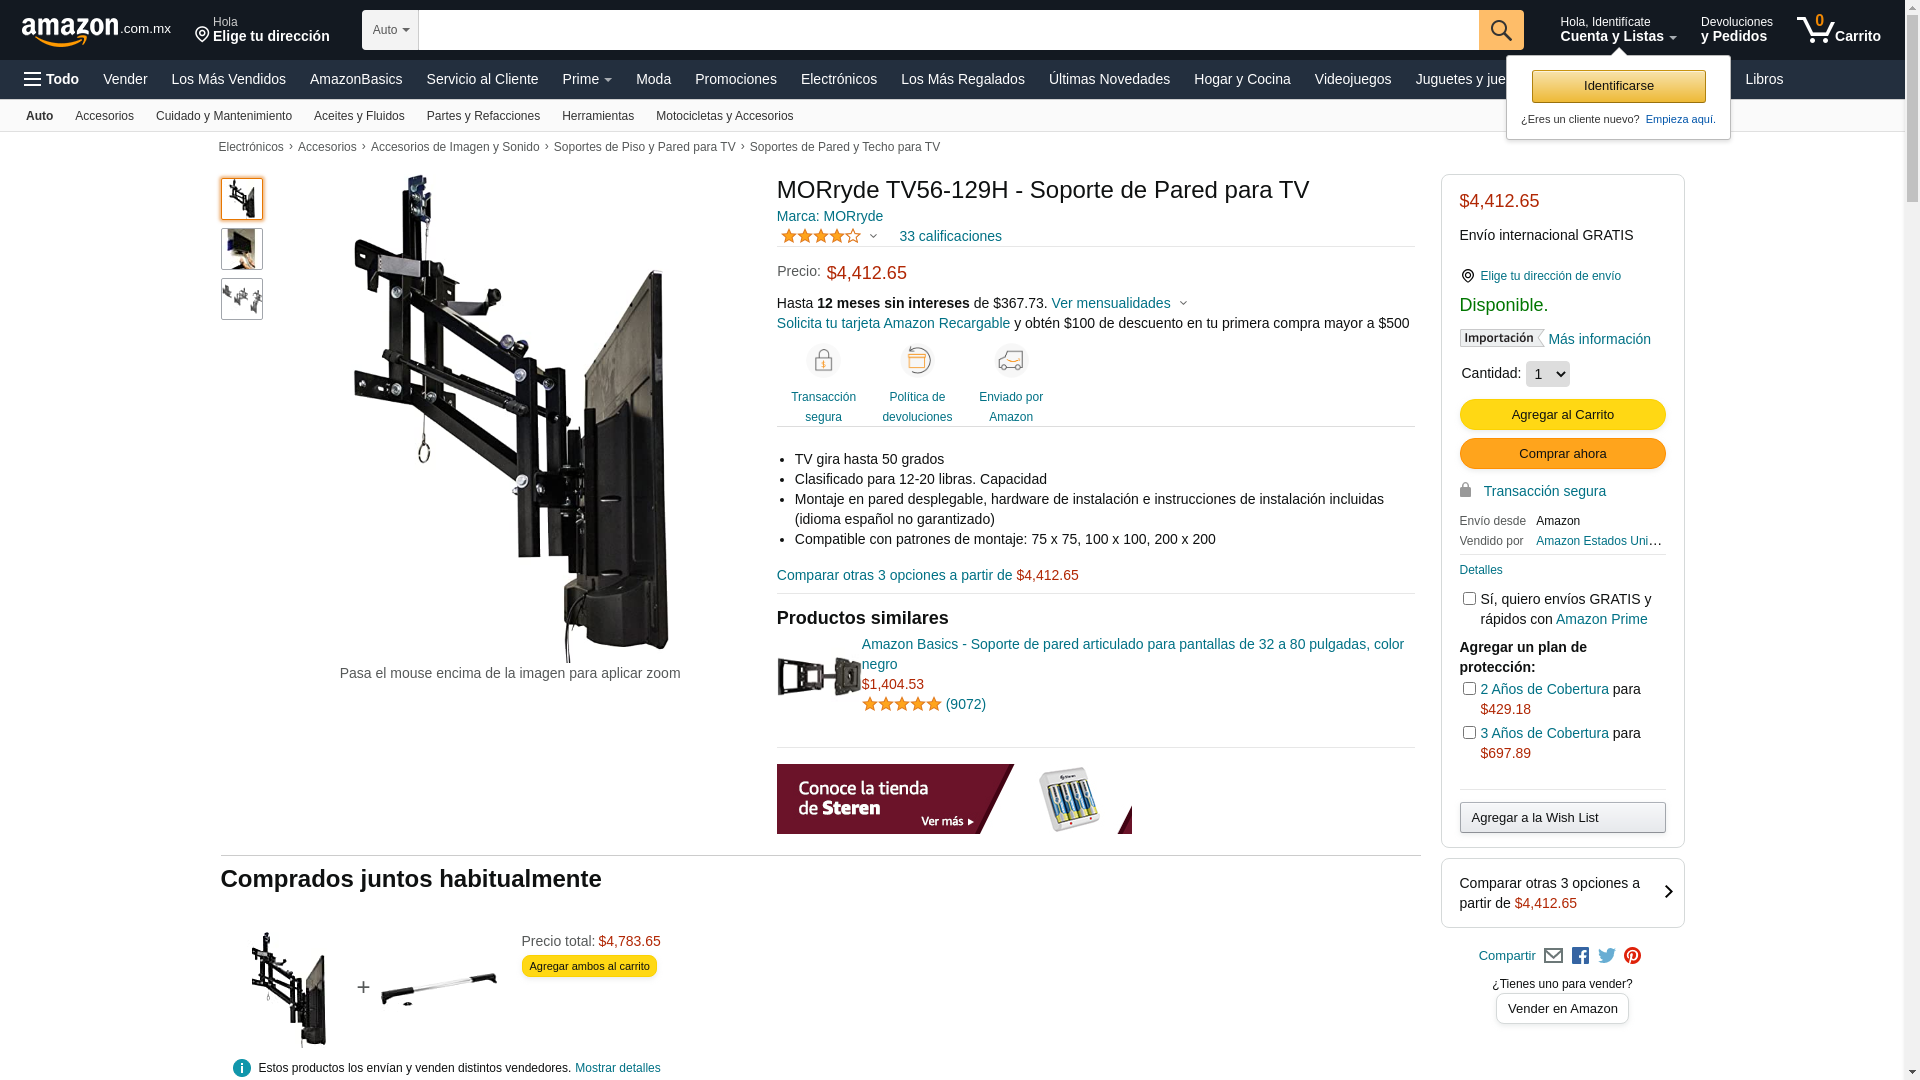Screen dimensions: 1920x1080
Task: Share via Facebook icon
Action: [x=1580, y=956]
